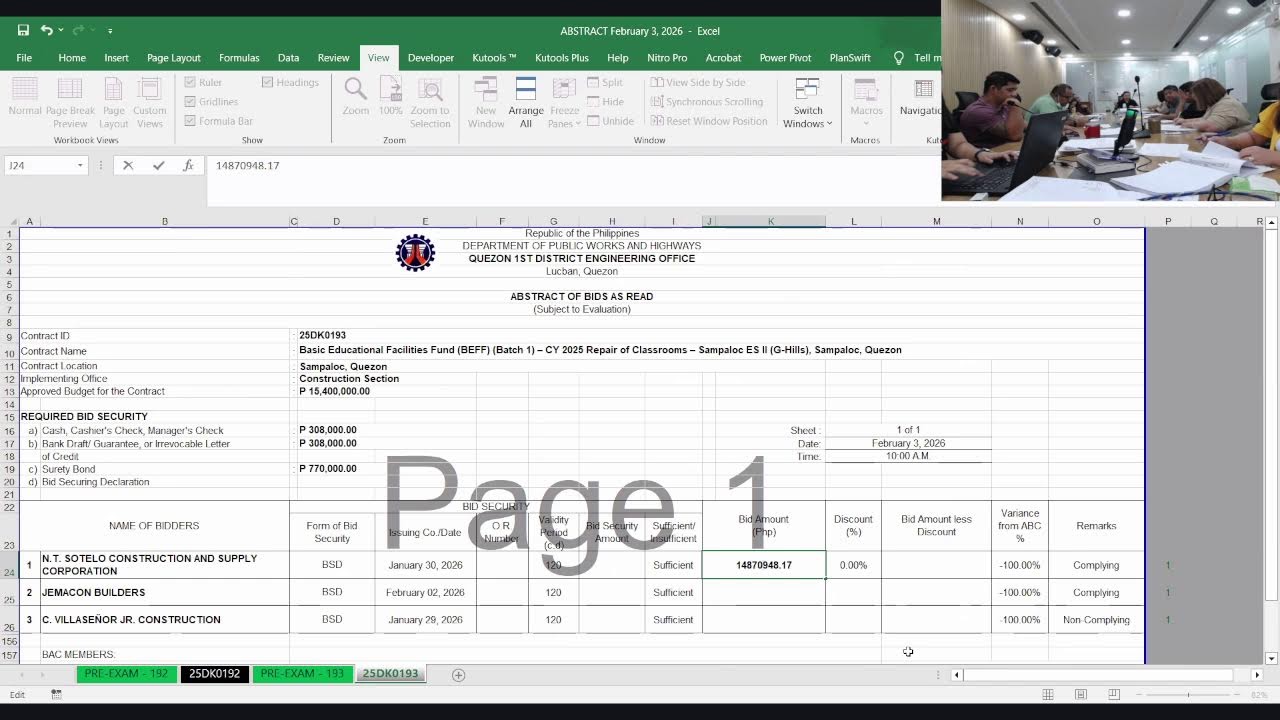Open the Power Pivot tab
Screen dimensions: 1280x720
tap(785, 58)
